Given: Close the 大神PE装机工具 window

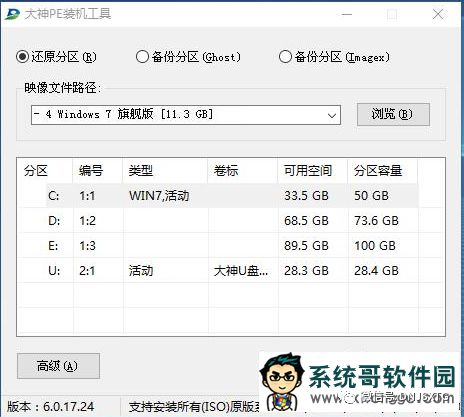Looking at the screenshot, I should (438, 14).
